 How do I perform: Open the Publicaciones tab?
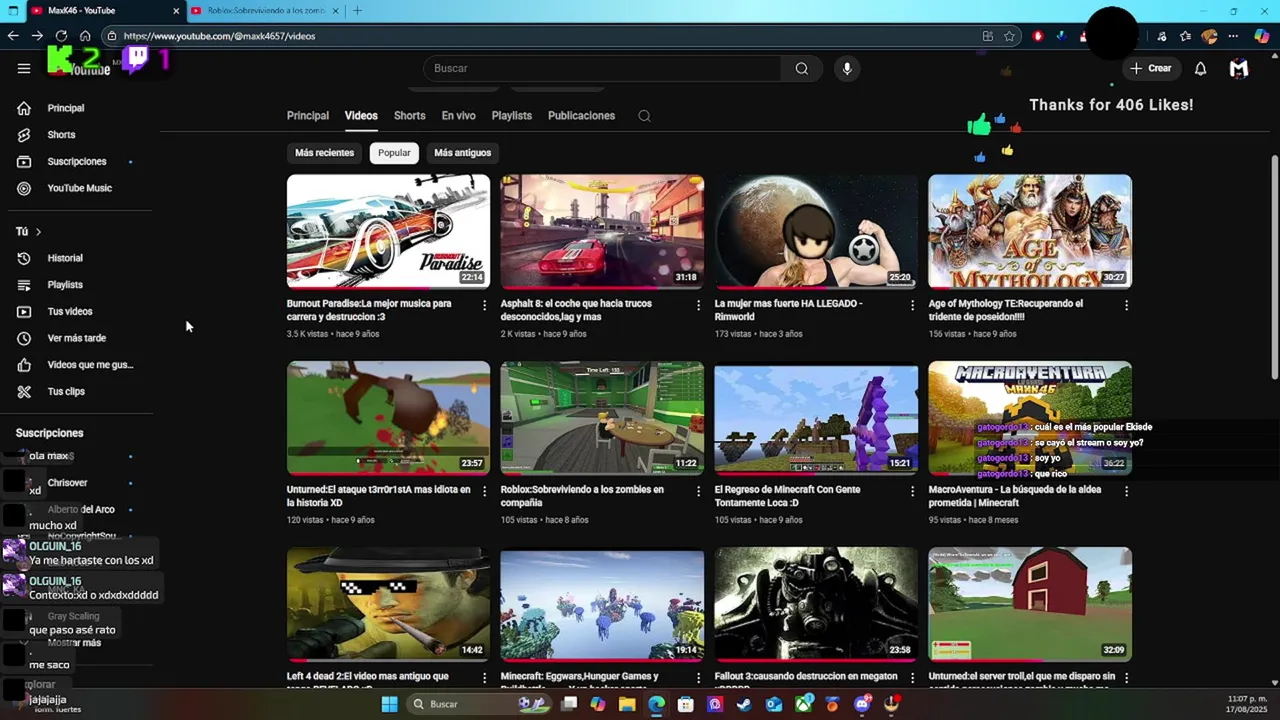tap(581, 116)
